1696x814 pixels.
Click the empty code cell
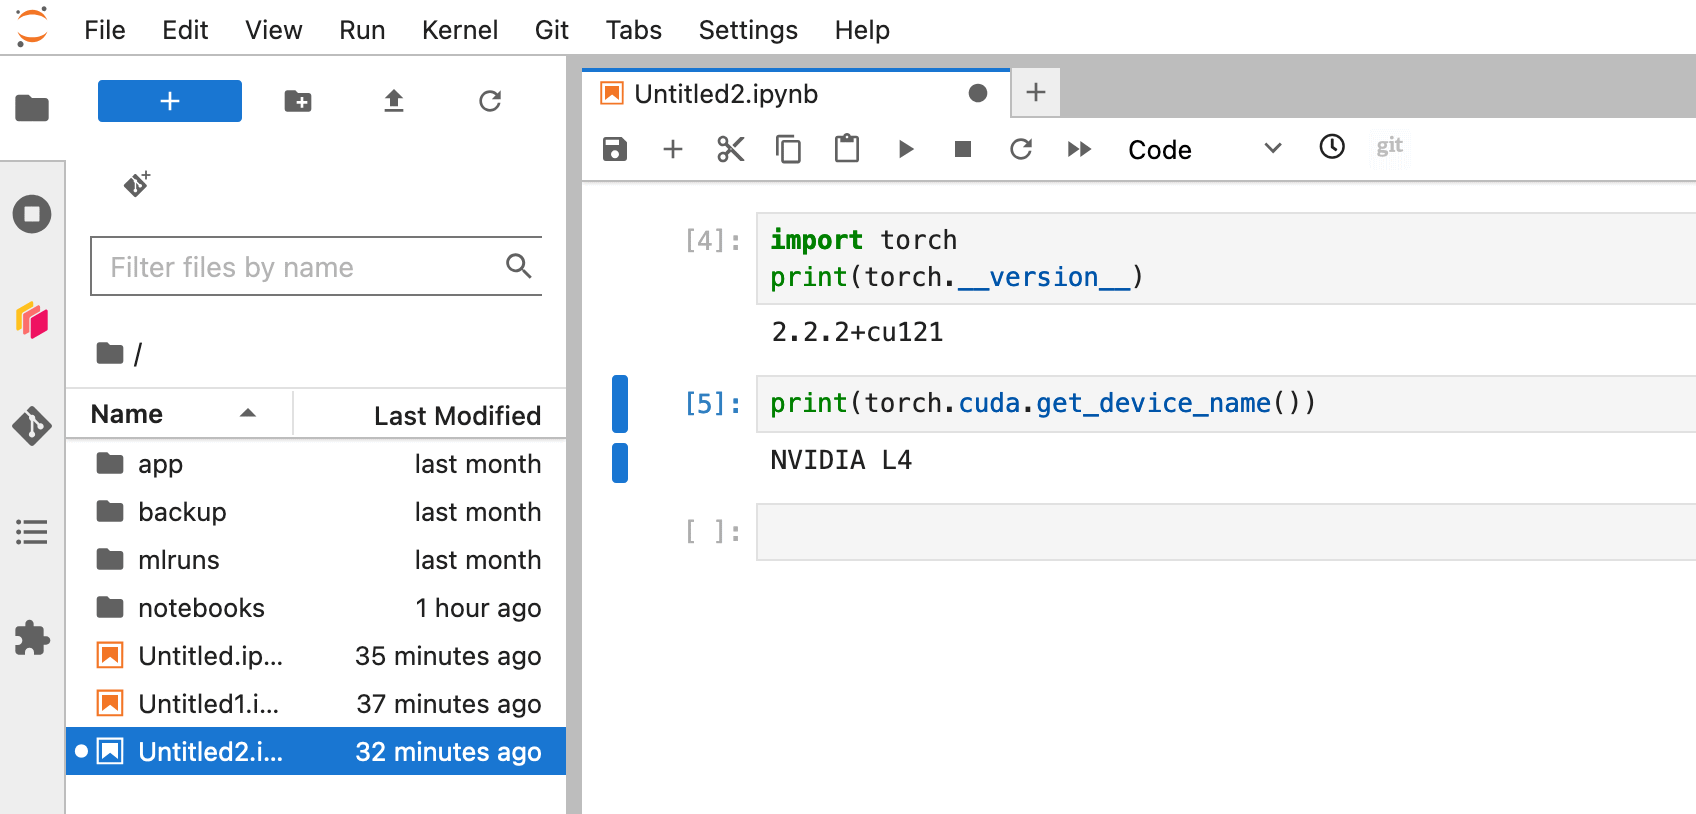1226,532
